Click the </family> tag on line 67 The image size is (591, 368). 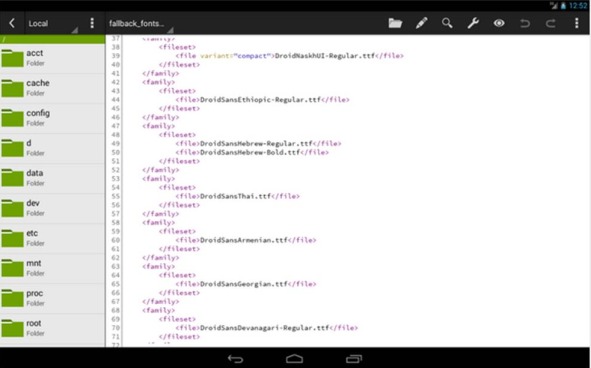[x=161, y=302]
